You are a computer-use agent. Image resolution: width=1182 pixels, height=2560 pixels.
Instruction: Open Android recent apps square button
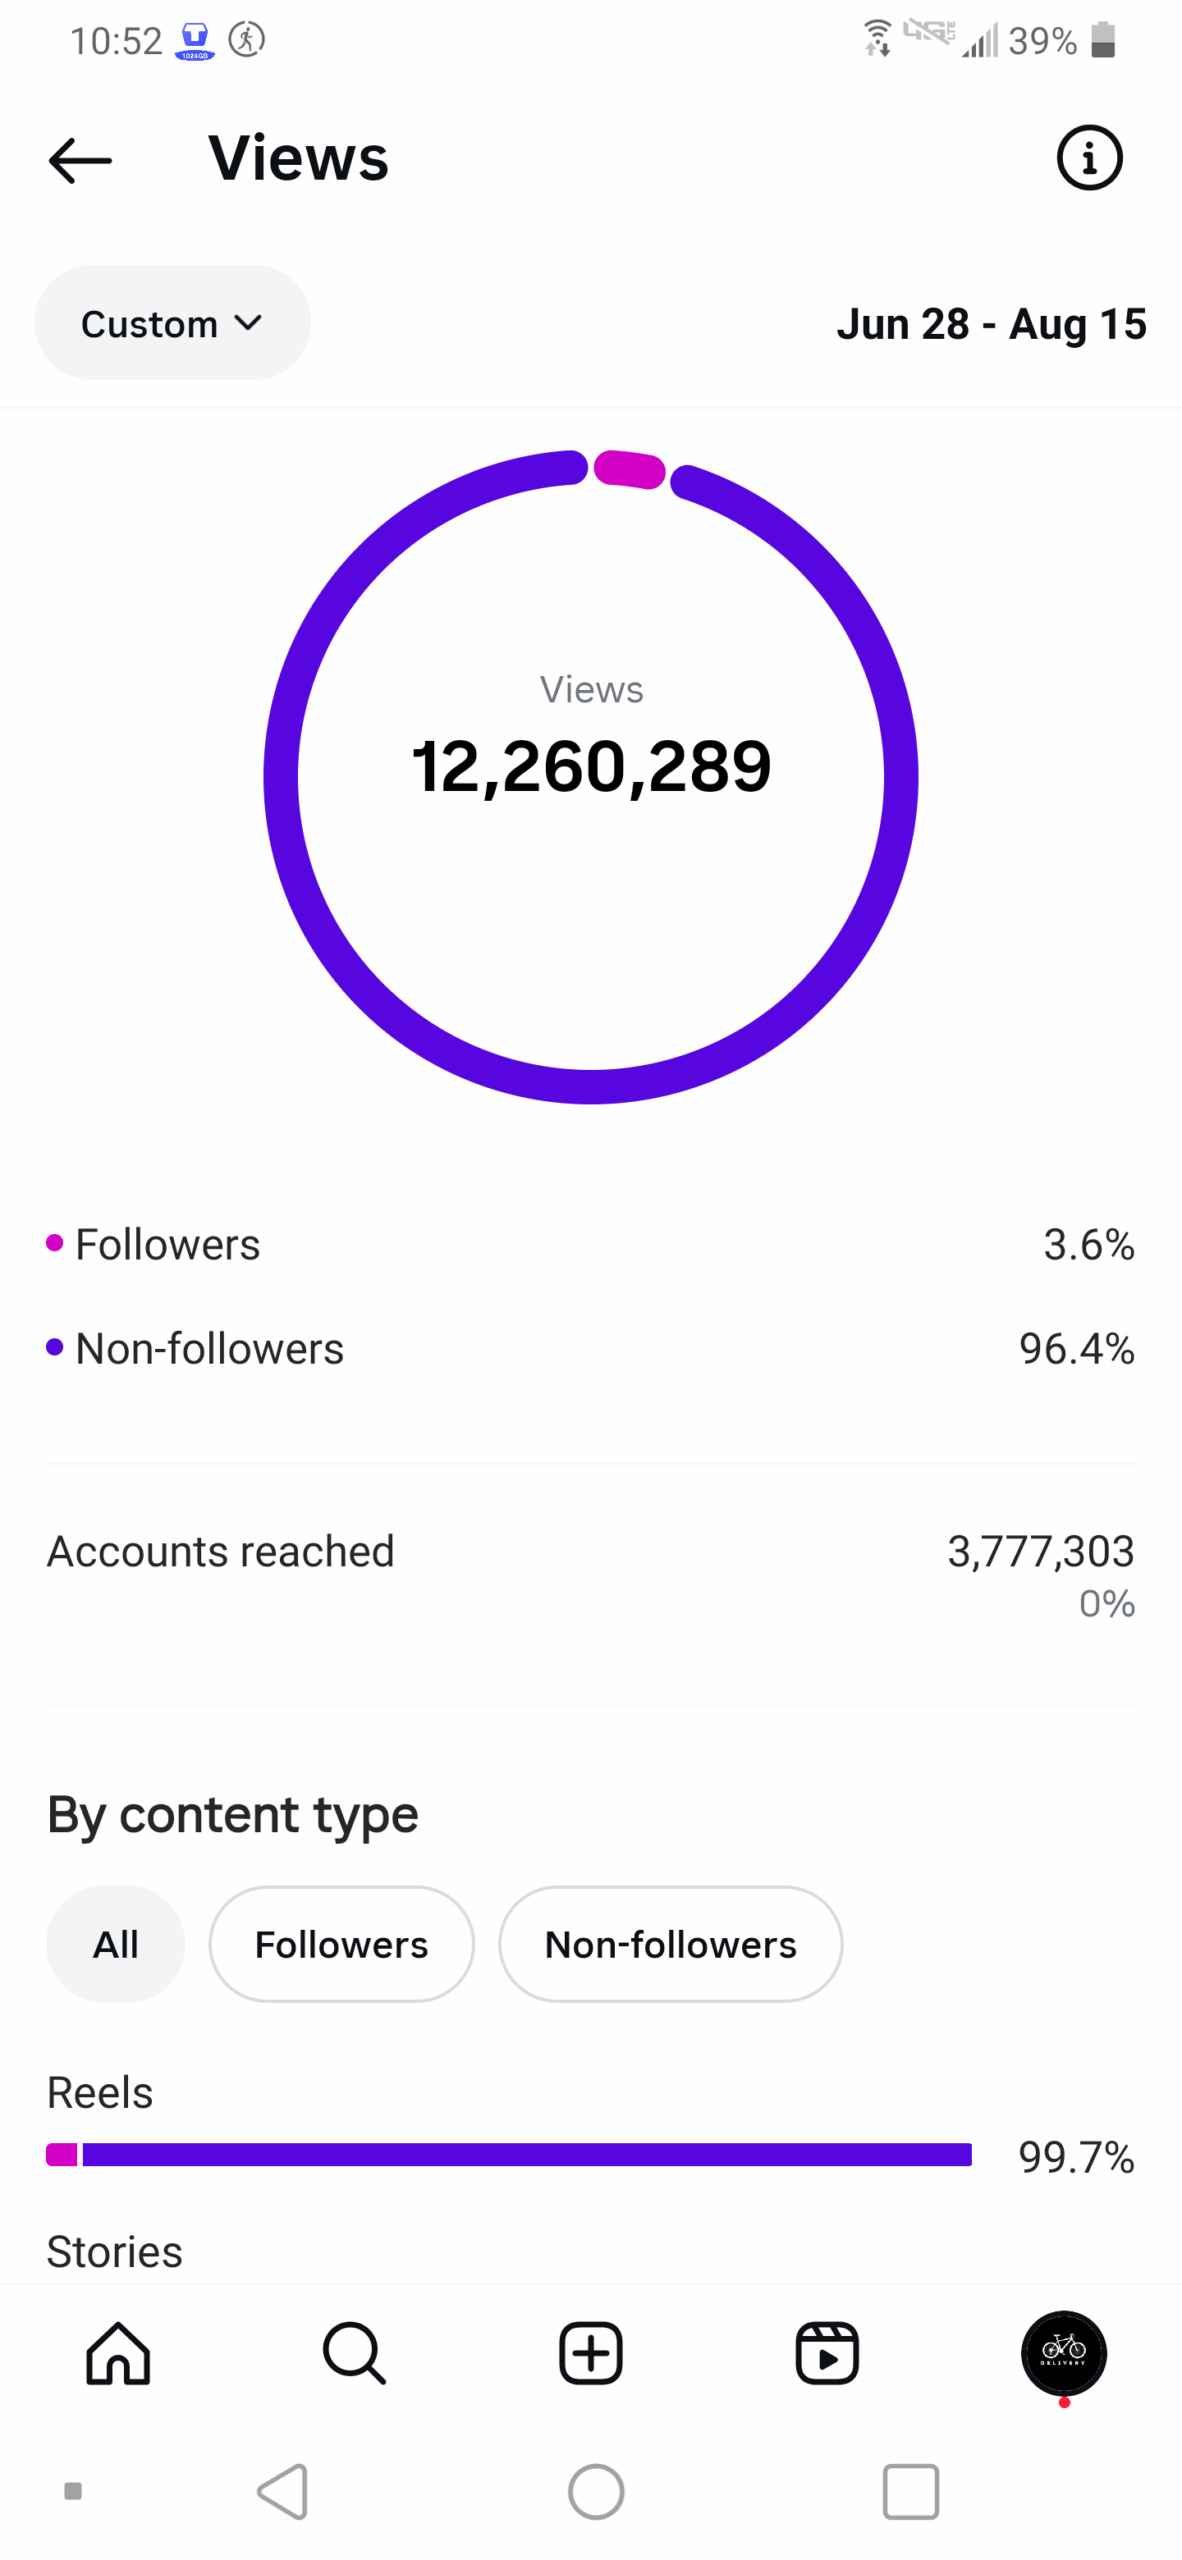pyautogui.click(x=910, y=2491)
